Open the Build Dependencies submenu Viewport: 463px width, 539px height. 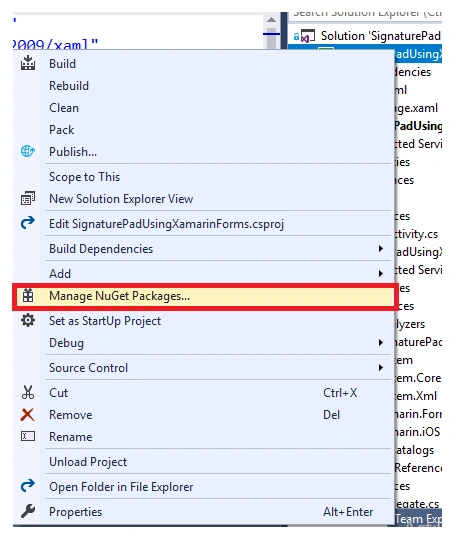(x=203, y=249)
